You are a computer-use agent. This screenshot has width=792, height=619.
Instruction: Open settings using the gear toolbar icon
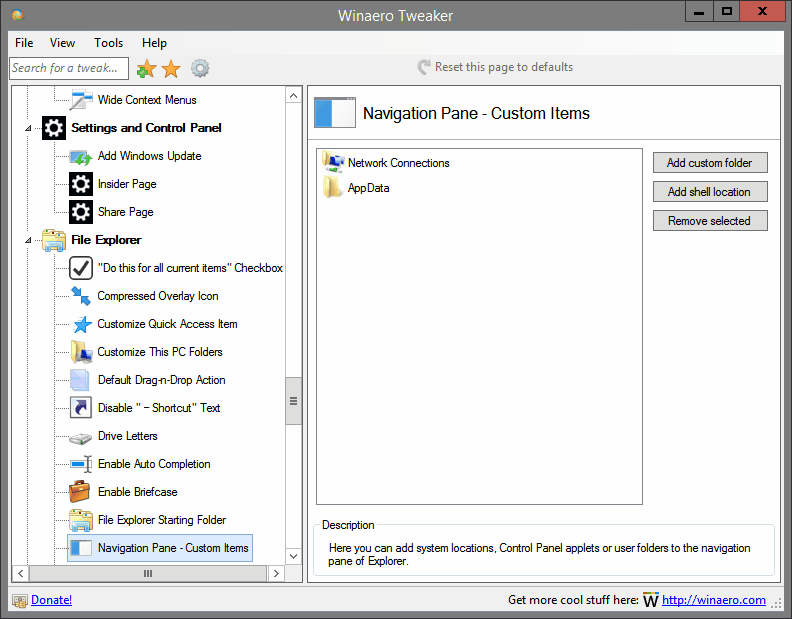click(200, 68)
